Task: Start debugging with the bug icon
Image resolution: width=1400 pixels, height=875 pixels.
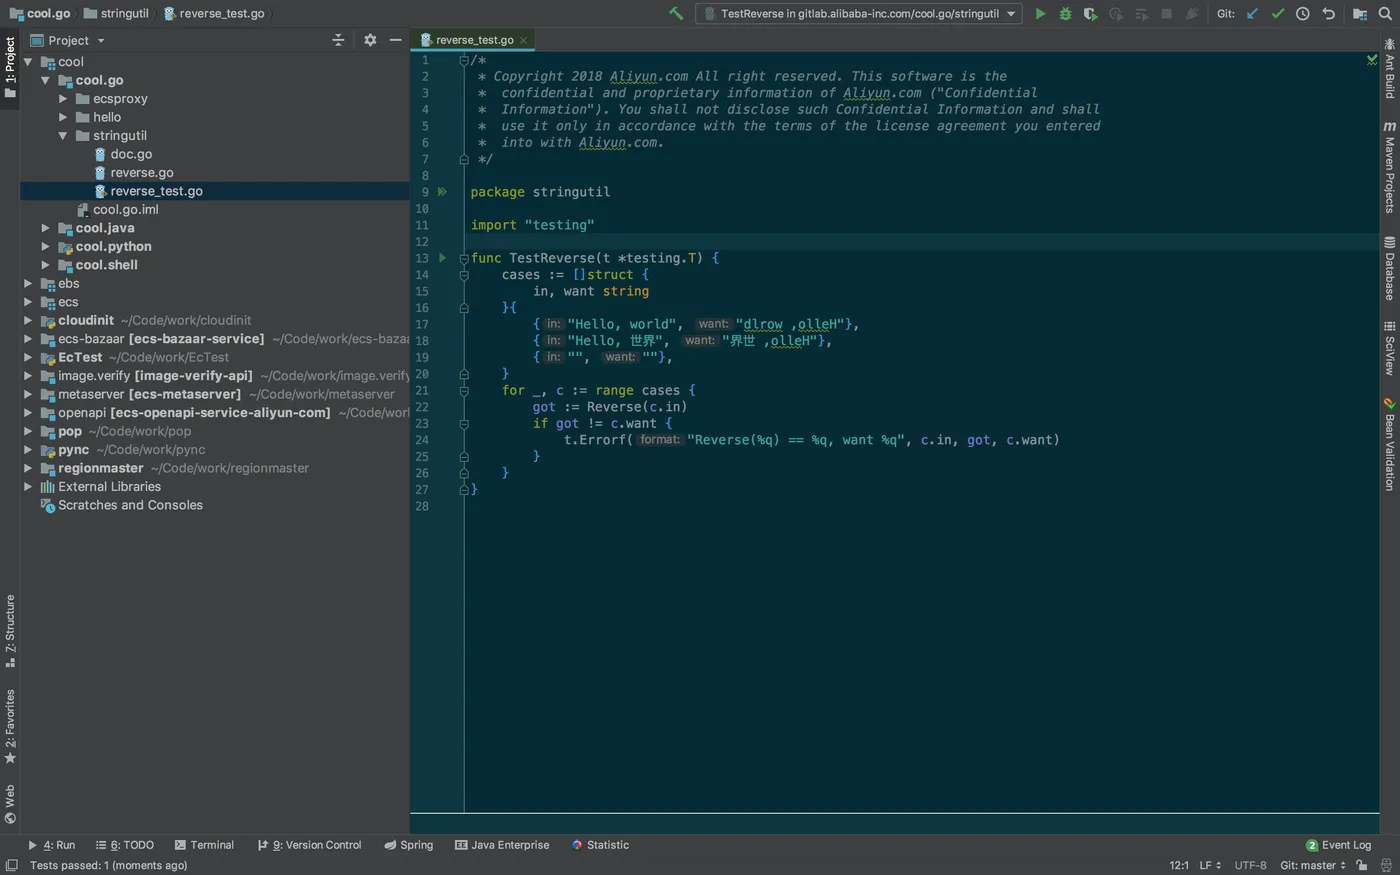Action: coord(1065,14)
